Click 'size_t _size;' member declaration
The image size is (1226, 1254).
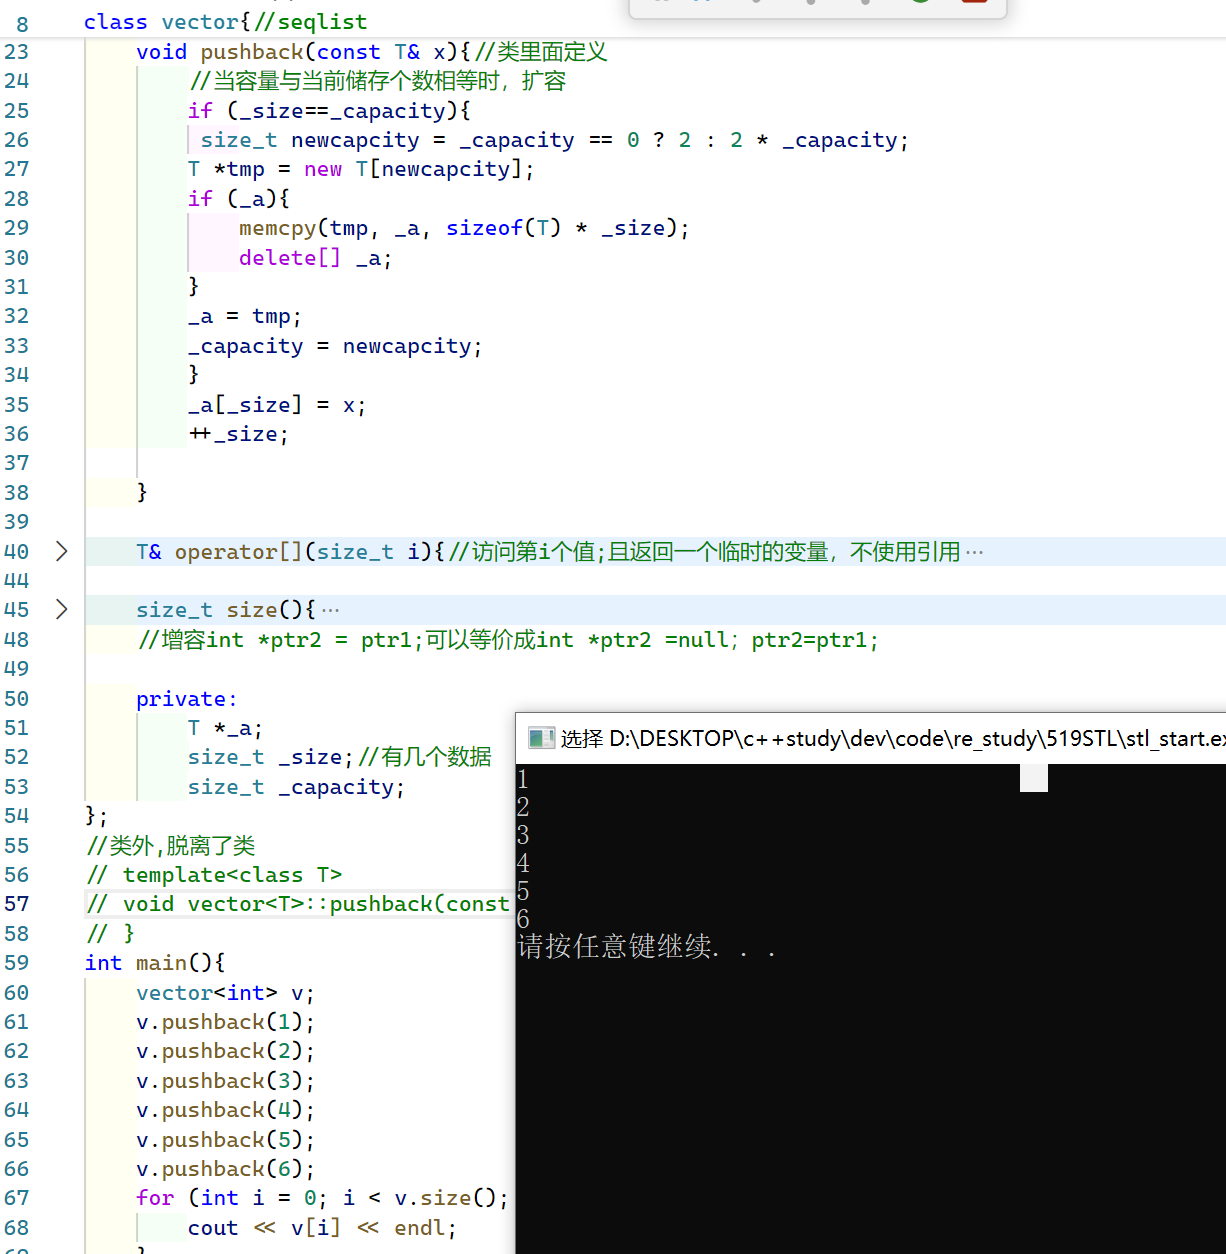click(x=271, y=757)
